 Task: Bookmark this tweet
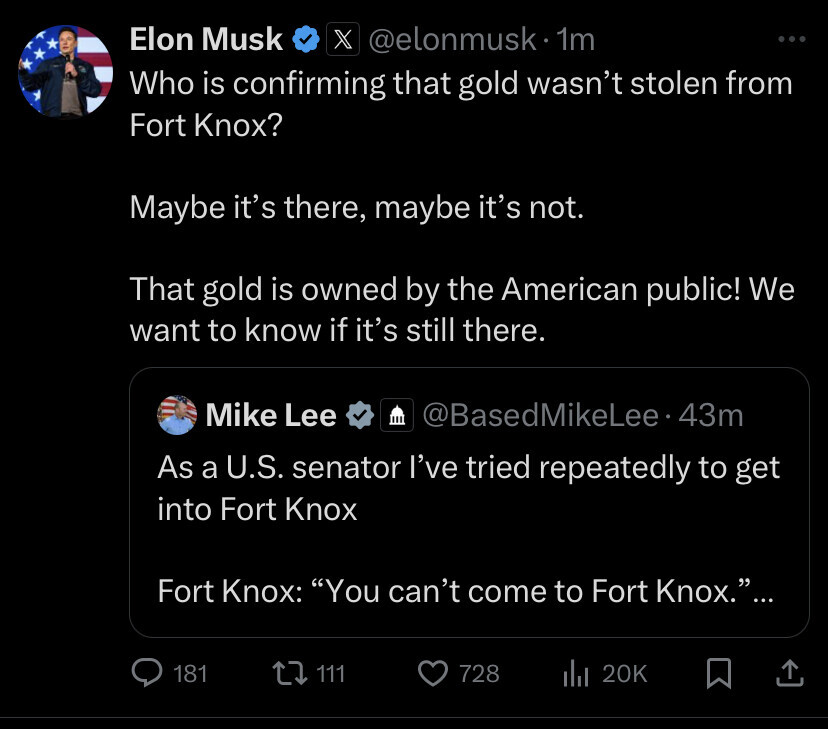pyautogui.click(x=718, y=675)
